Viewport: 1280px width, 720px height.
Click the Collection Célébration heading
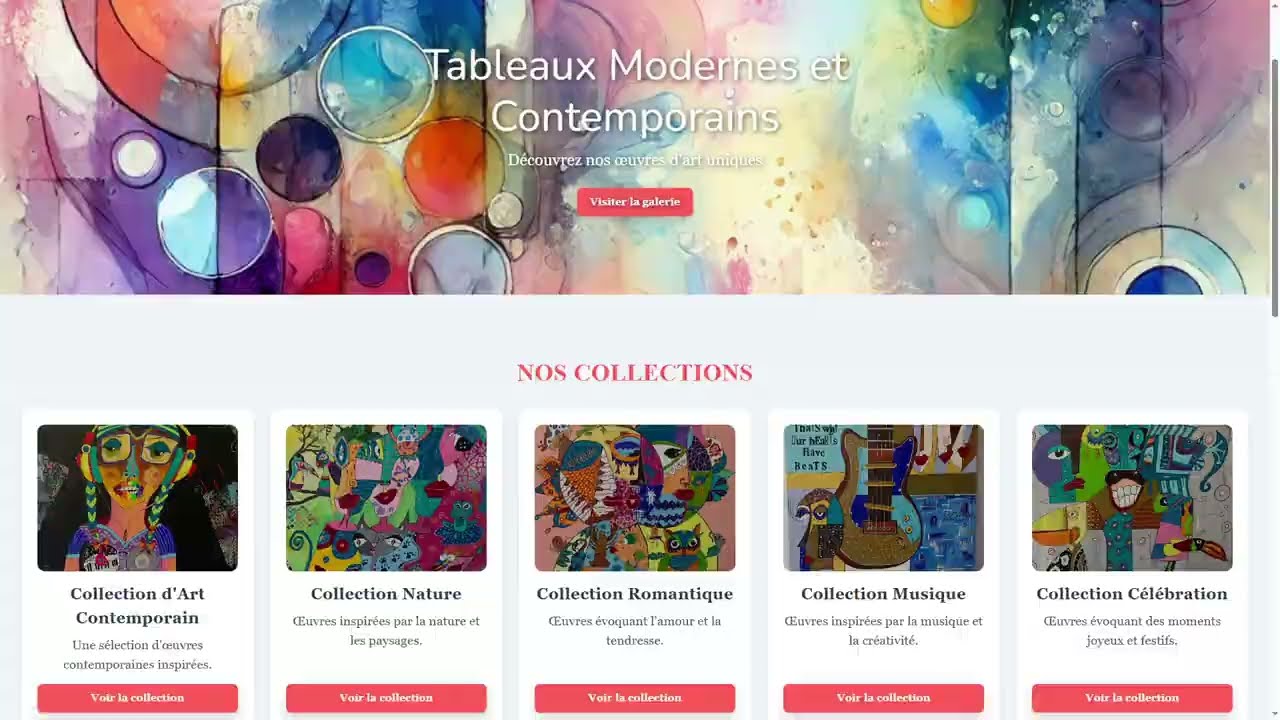pyautogui.click(x=1132, y=594)
